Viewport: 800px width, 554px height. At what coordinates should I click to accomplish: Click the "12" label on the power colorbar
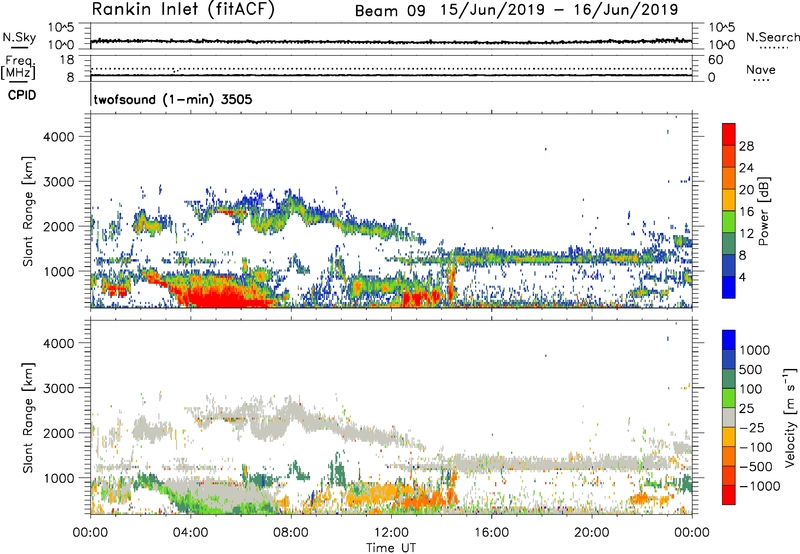(x=746, y=234)
